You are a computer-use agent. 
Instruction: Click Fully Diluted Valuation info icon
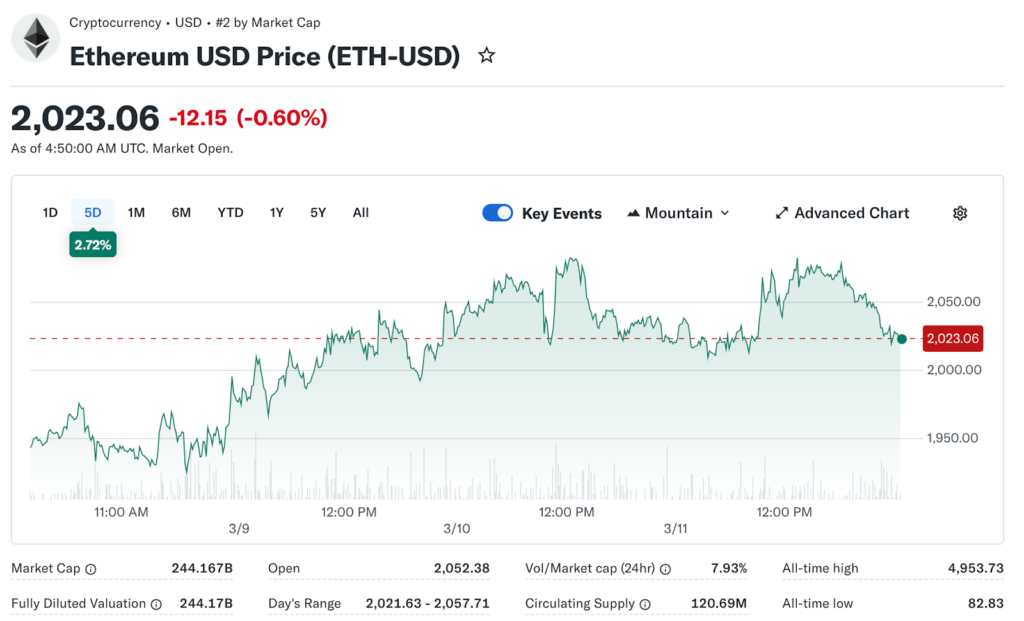coord(156,604)
